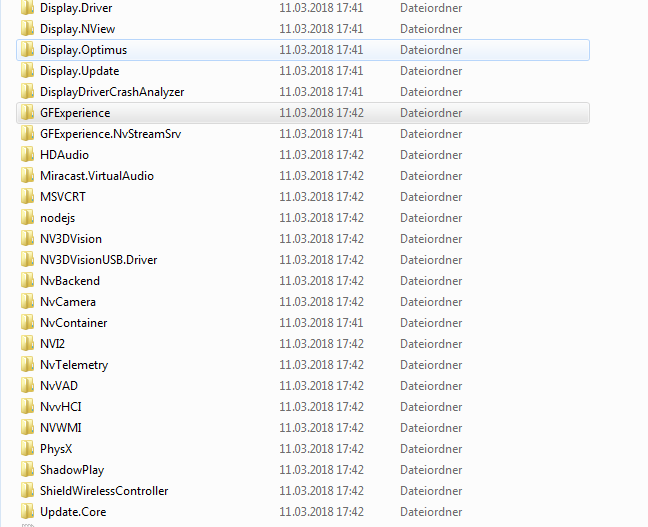This screenshot has height=527, width=648.
Task: Click the GFExperience.NvStreamSrv folder icon
Action: (27, 134)
